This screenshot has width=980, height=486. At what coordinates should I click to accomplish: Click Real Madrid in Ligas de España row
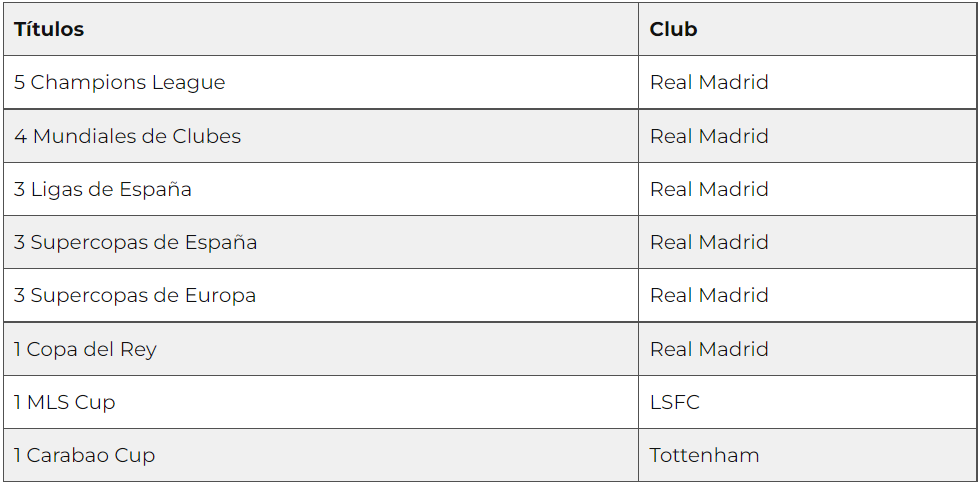[709, 189]
